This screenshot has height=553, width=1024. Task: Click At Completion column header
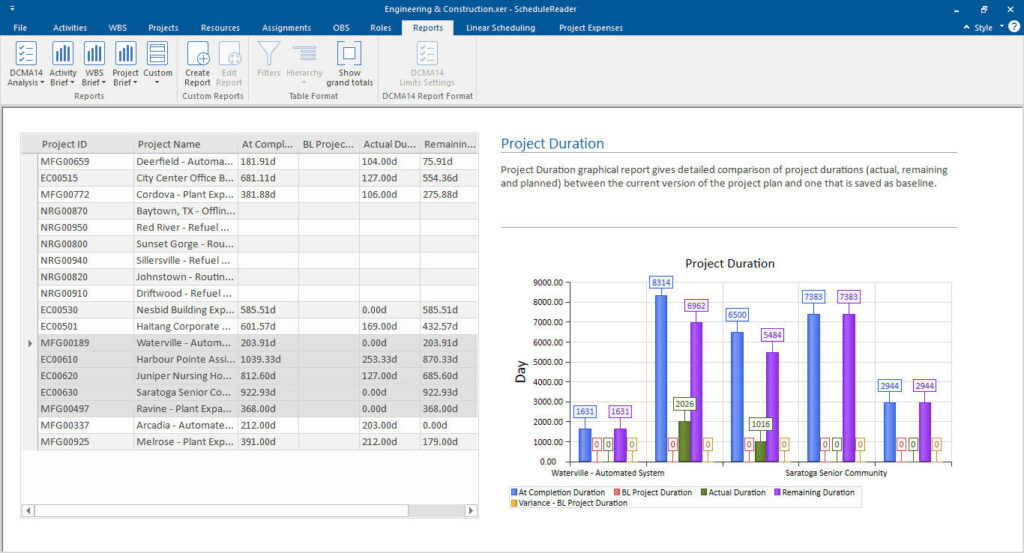click(x=268, y=144)
